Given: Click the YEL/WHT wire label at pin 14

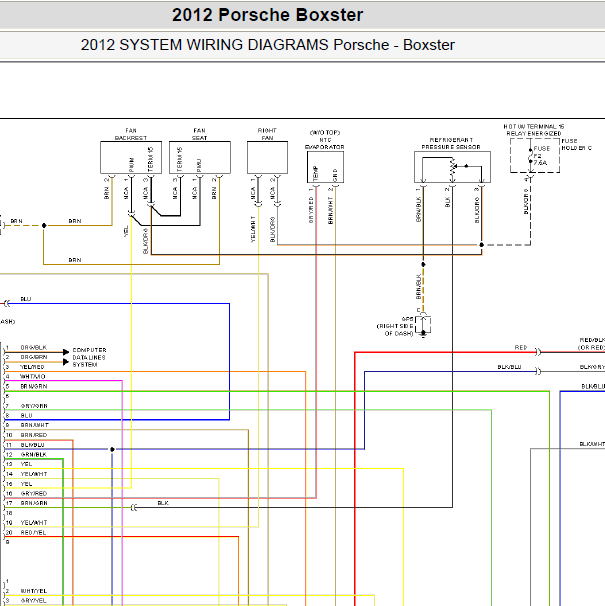Looking at the screenshot, I should tap(34, 474).
